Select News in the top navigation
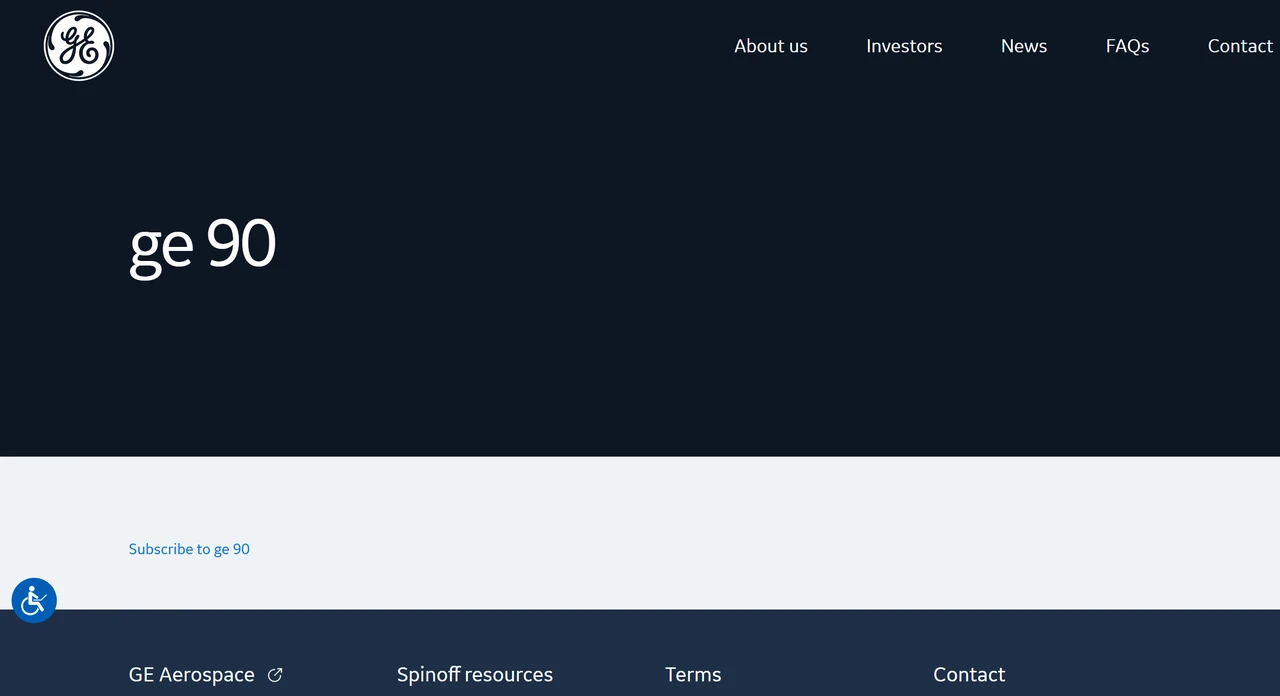Screen dimensions: 1280x696 click(x=1024, y=46)
